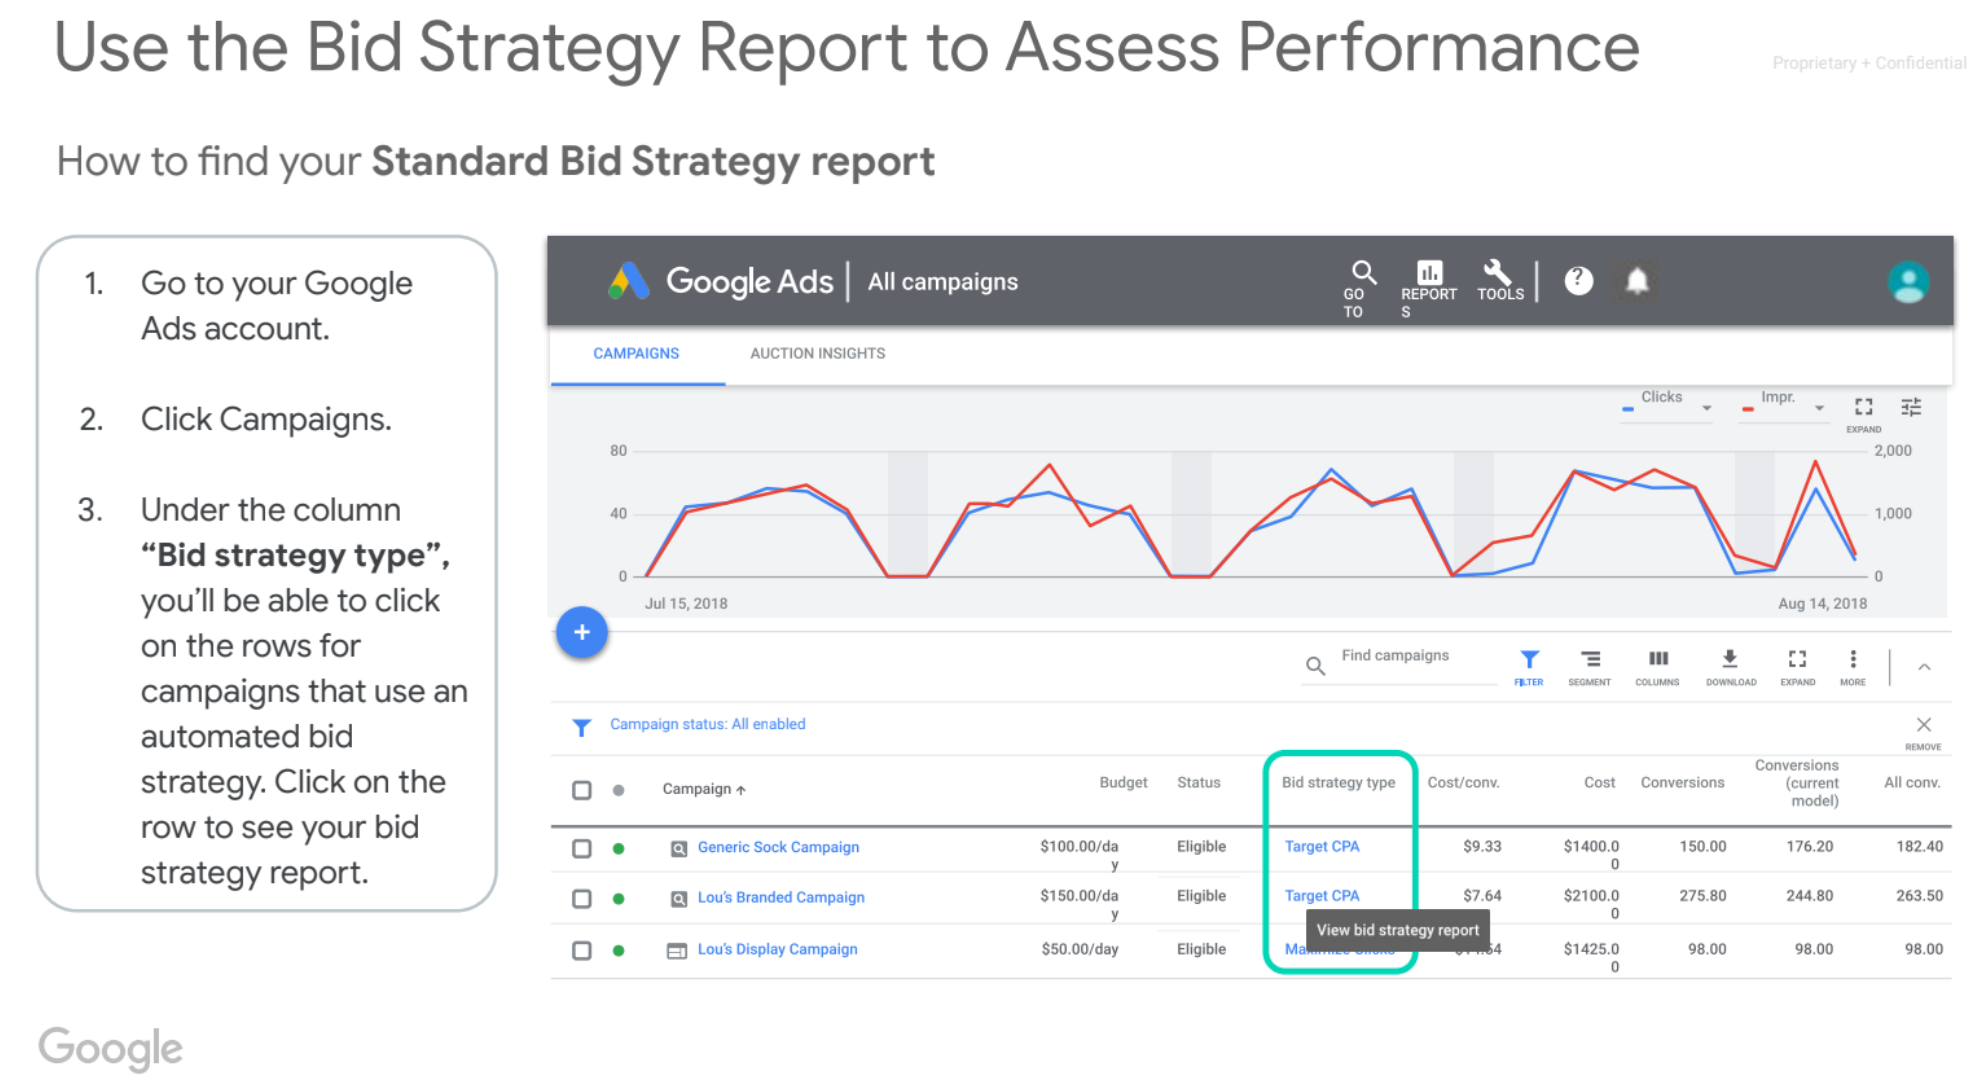Switch to the Campaigns tab

[636, 353]
